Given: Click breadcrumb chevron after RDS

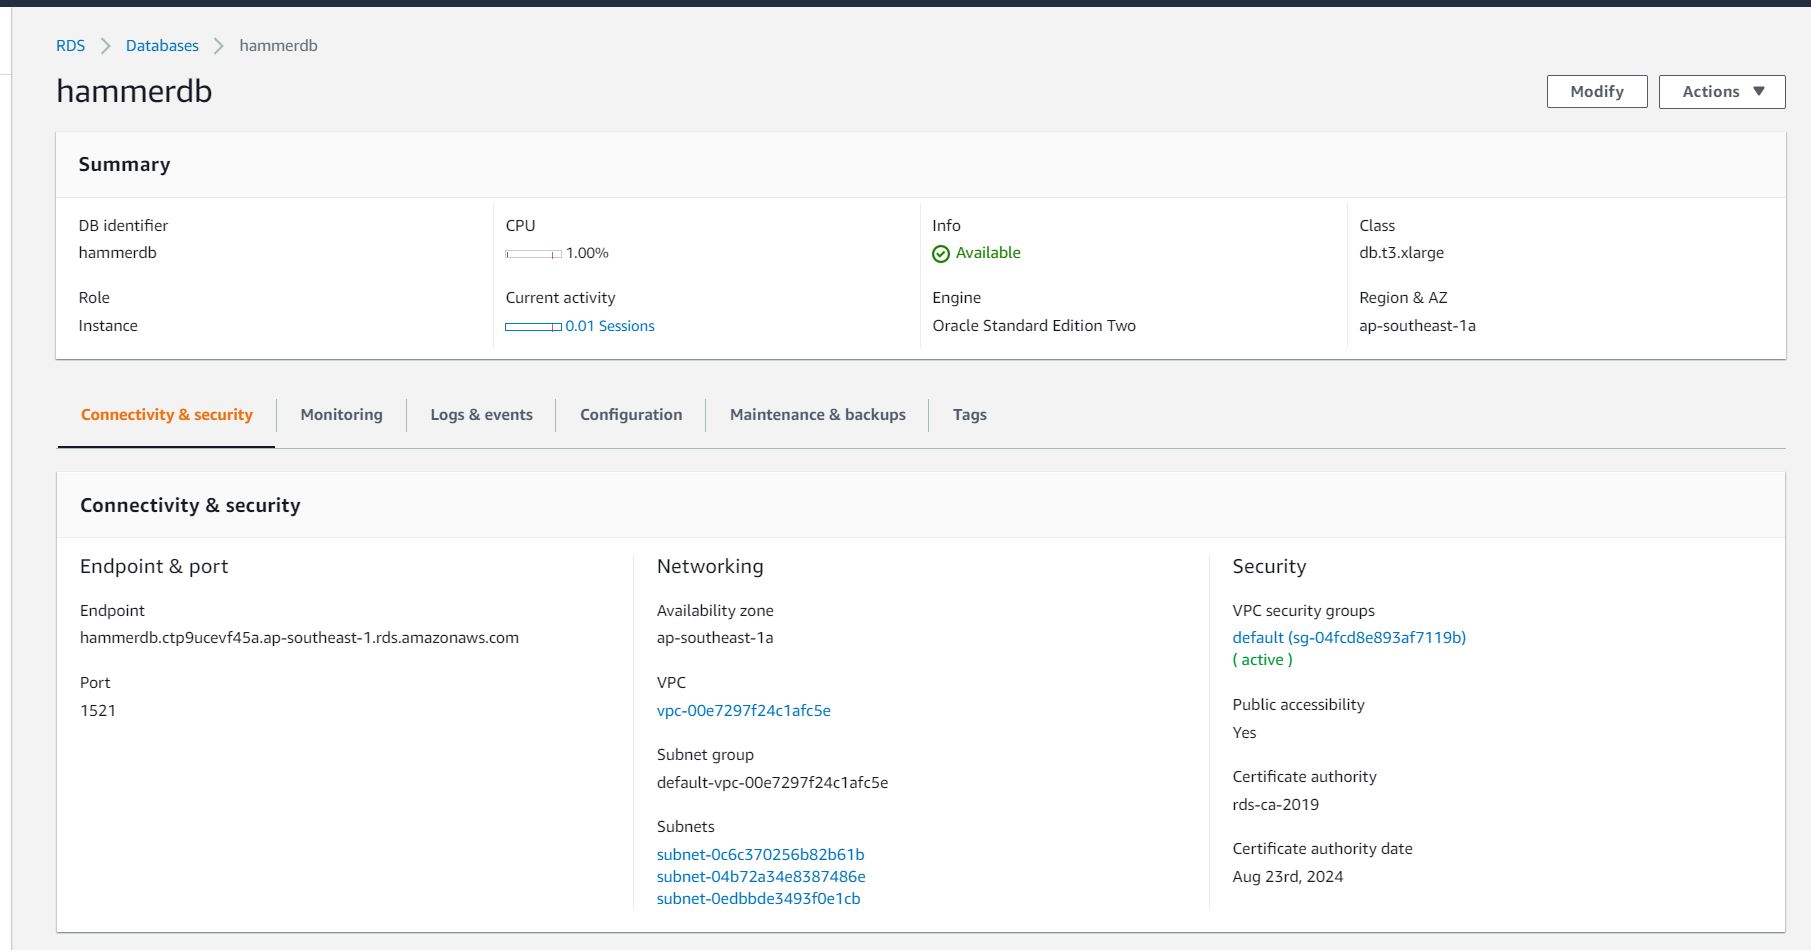Looking at the screenshot, I should point(105,46).
